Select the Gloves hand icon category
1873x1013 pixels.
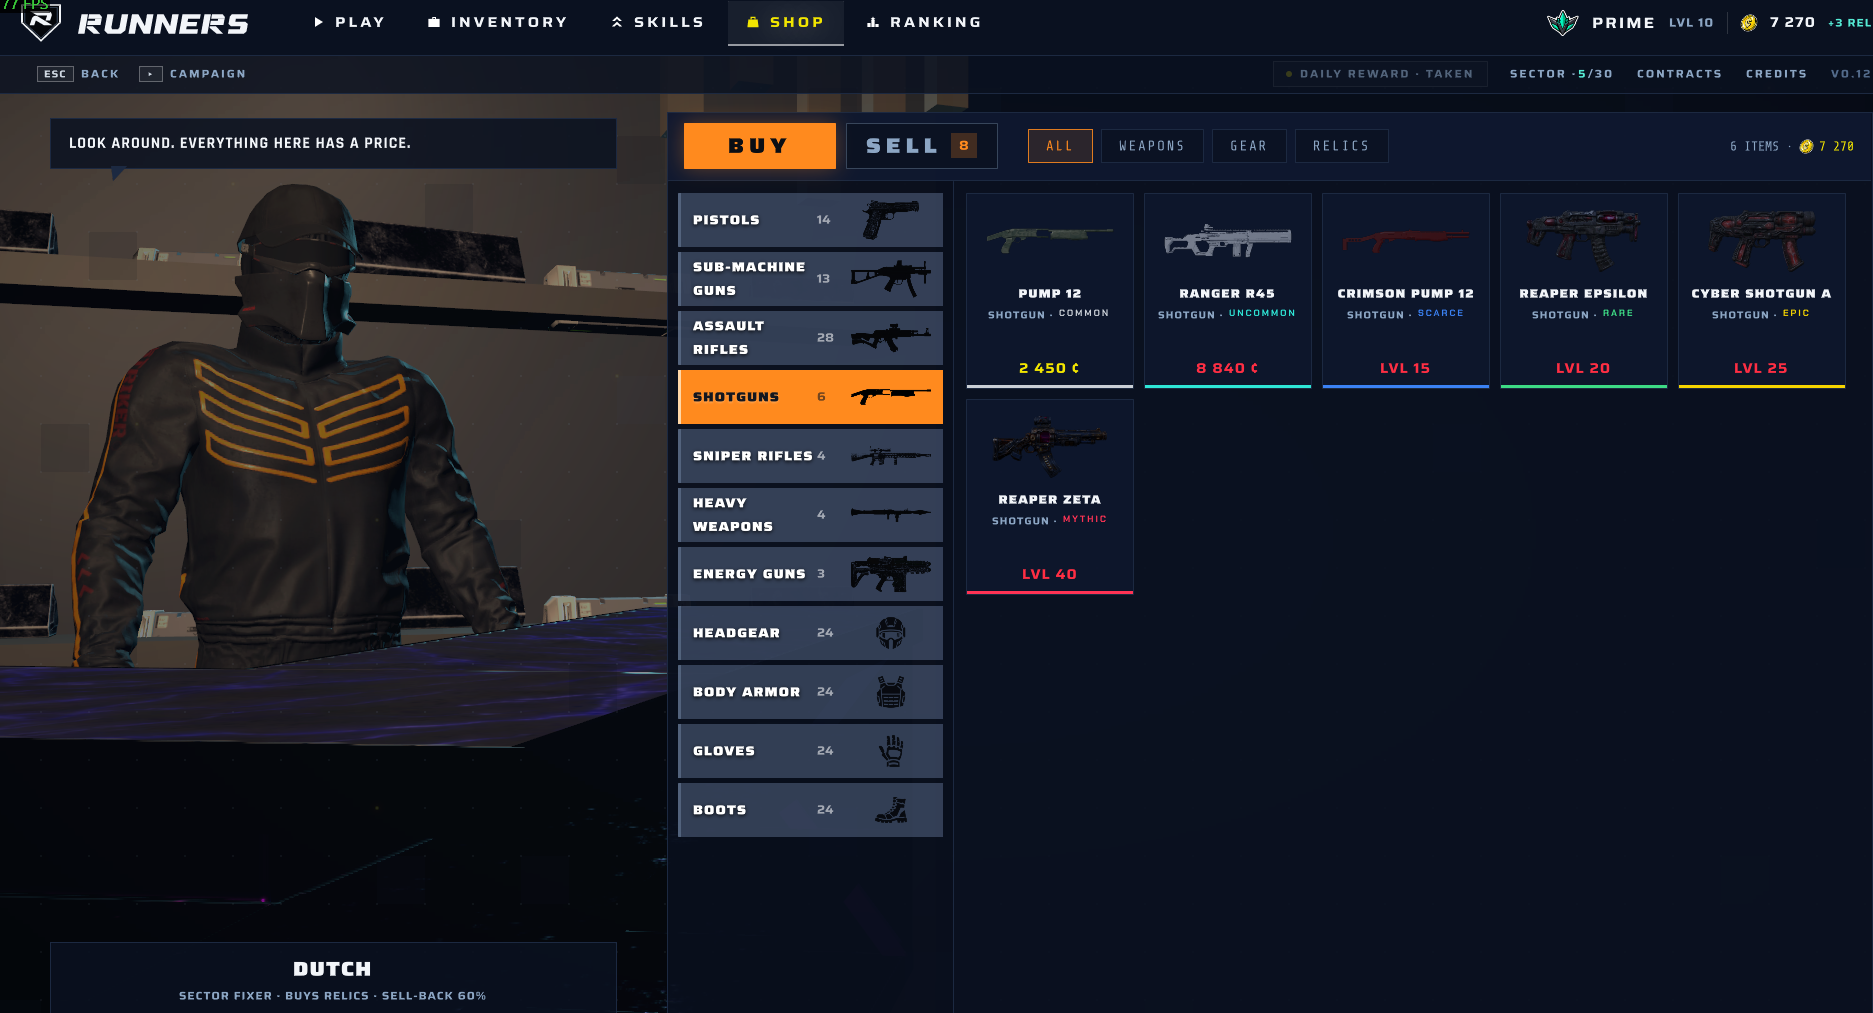point(891,751)
